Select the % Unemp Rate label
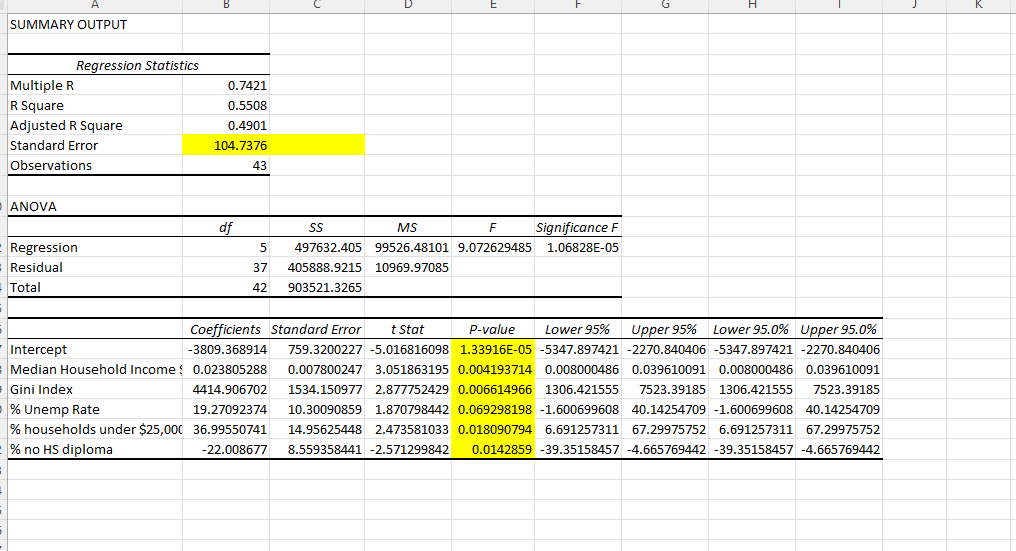The height and width of the screenshot is (551, 1016). click(95, 410)
